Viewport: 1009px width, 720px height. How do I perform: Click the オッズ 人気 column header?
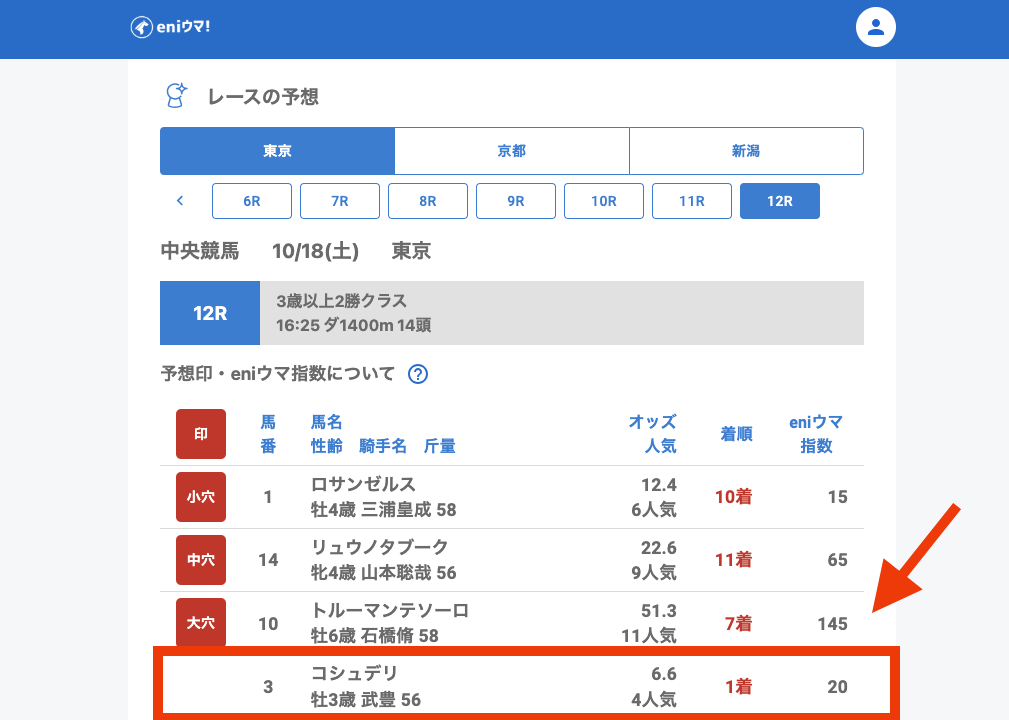tap(652, 434)
